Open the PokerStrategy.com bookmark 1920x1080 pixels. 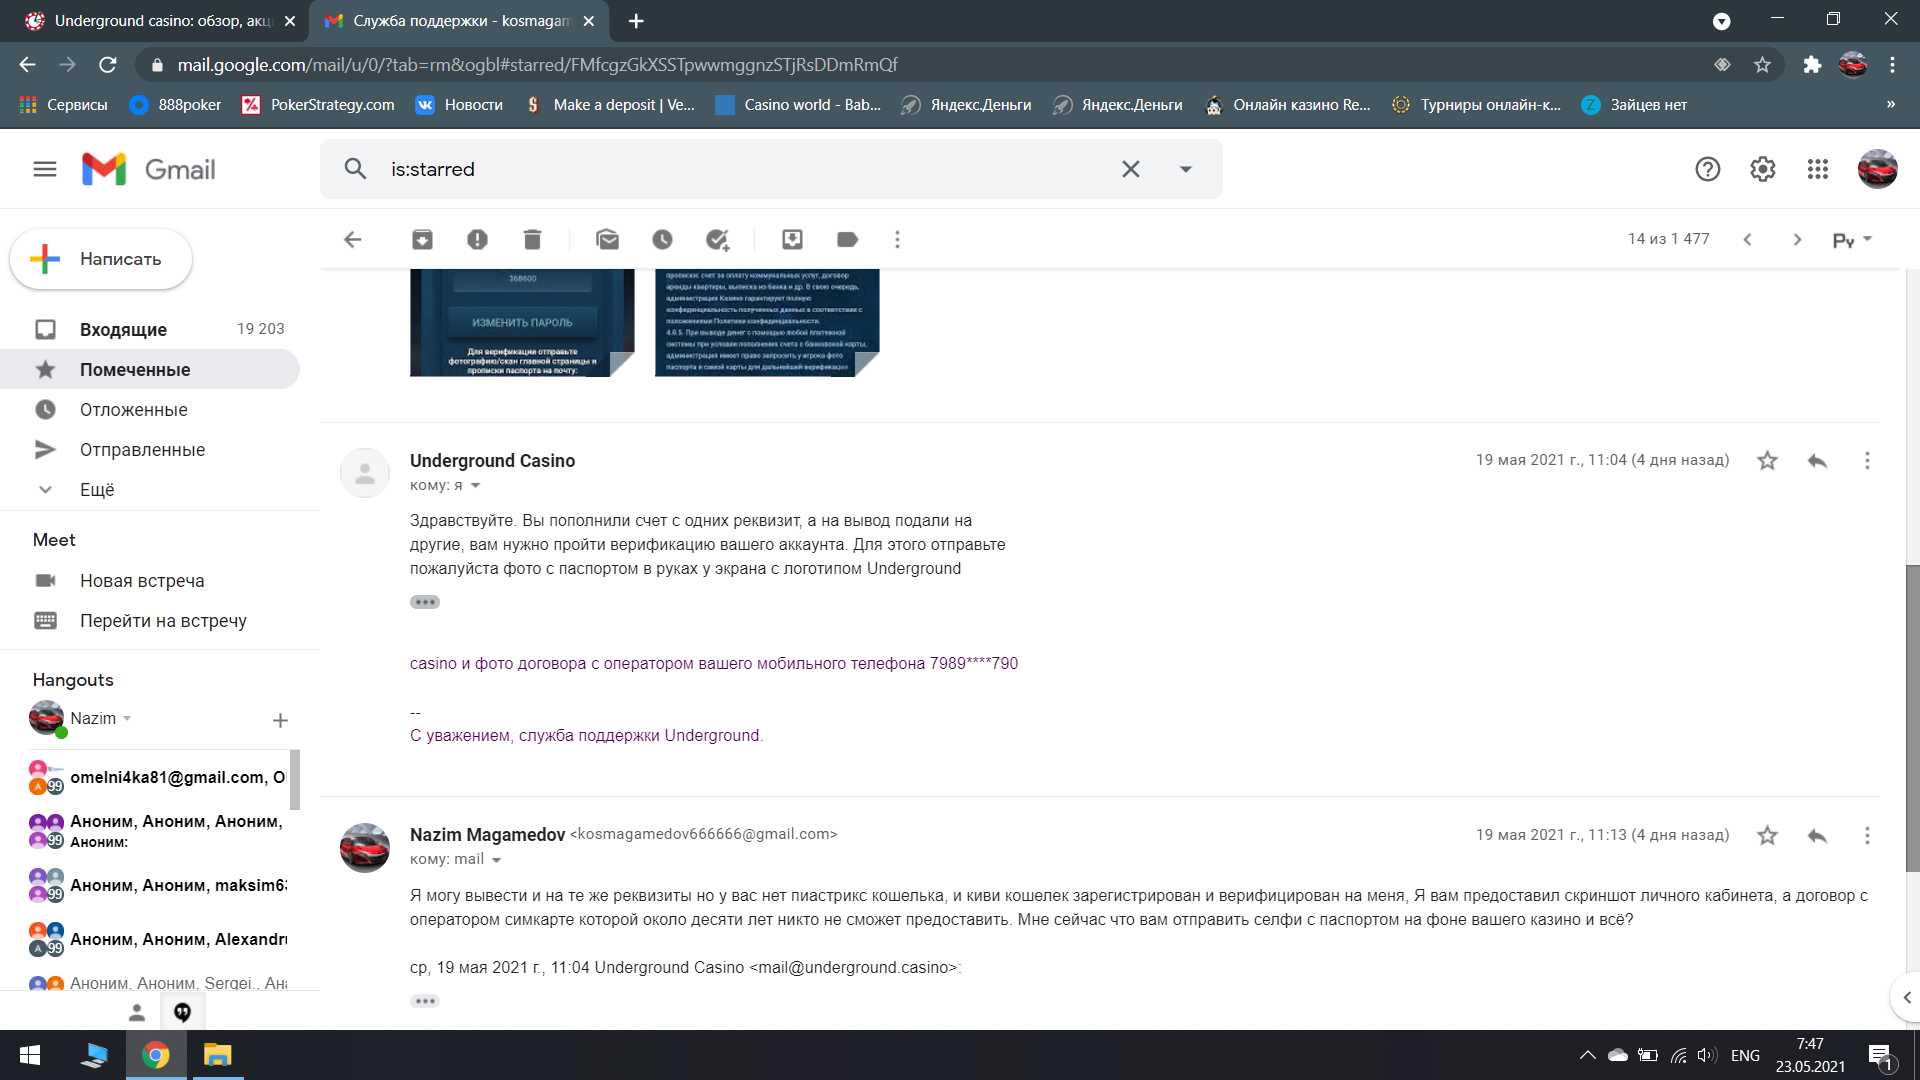point(318,105)
